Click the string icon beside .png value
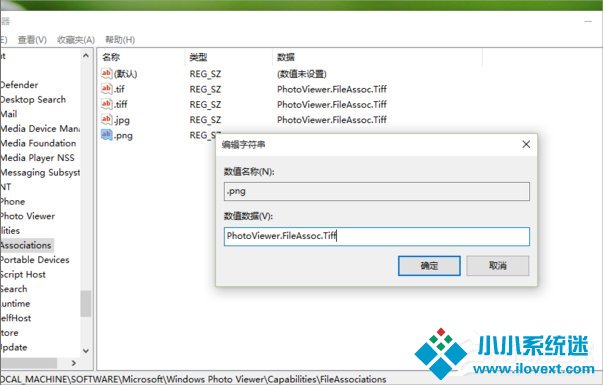 (x=107, y=135)
